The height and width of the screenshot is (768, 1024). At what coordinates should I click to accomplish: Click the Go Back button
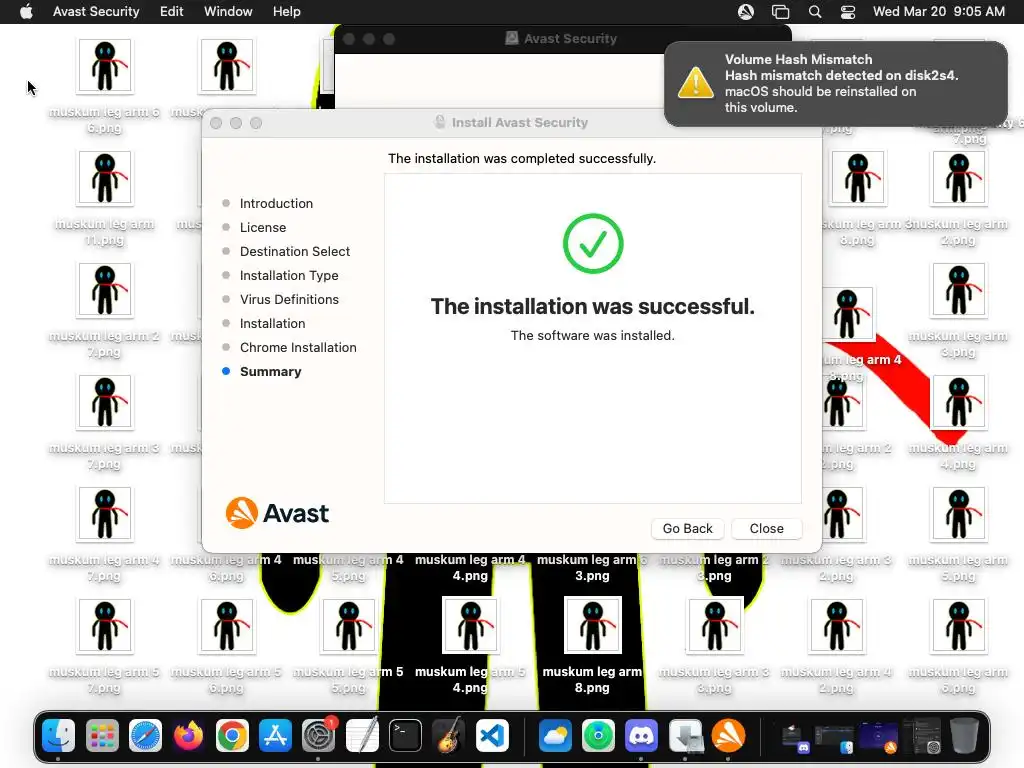(688, 528)
